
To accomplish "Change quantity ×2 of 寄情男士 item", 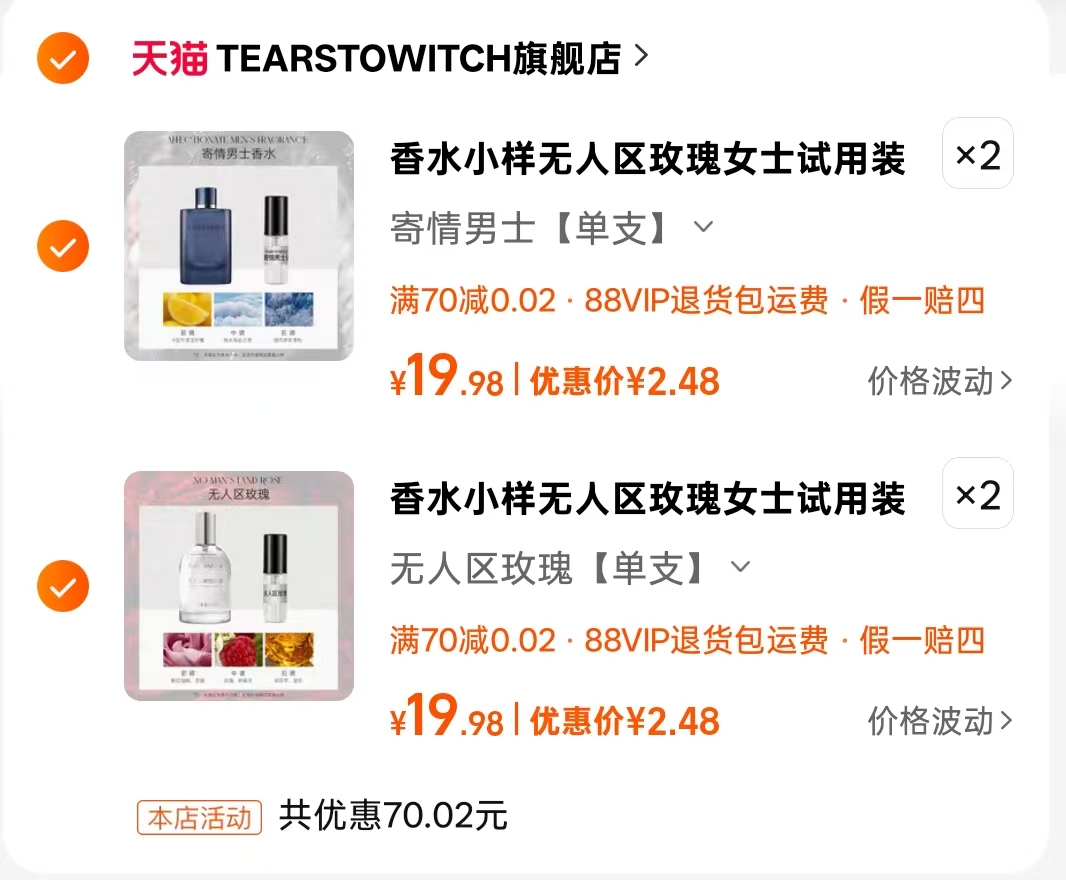I will point(978,153).
